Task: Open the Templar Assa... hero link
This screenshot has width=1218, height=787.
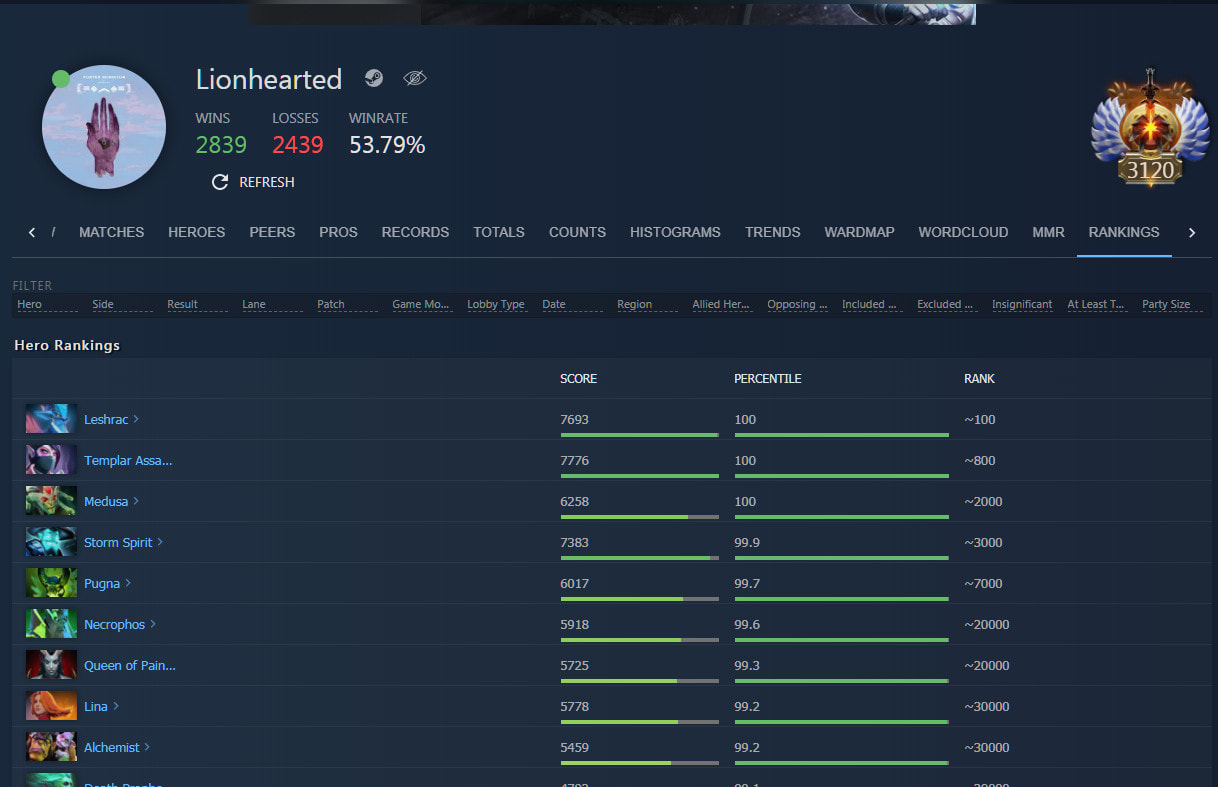Action: click(128, 461)
